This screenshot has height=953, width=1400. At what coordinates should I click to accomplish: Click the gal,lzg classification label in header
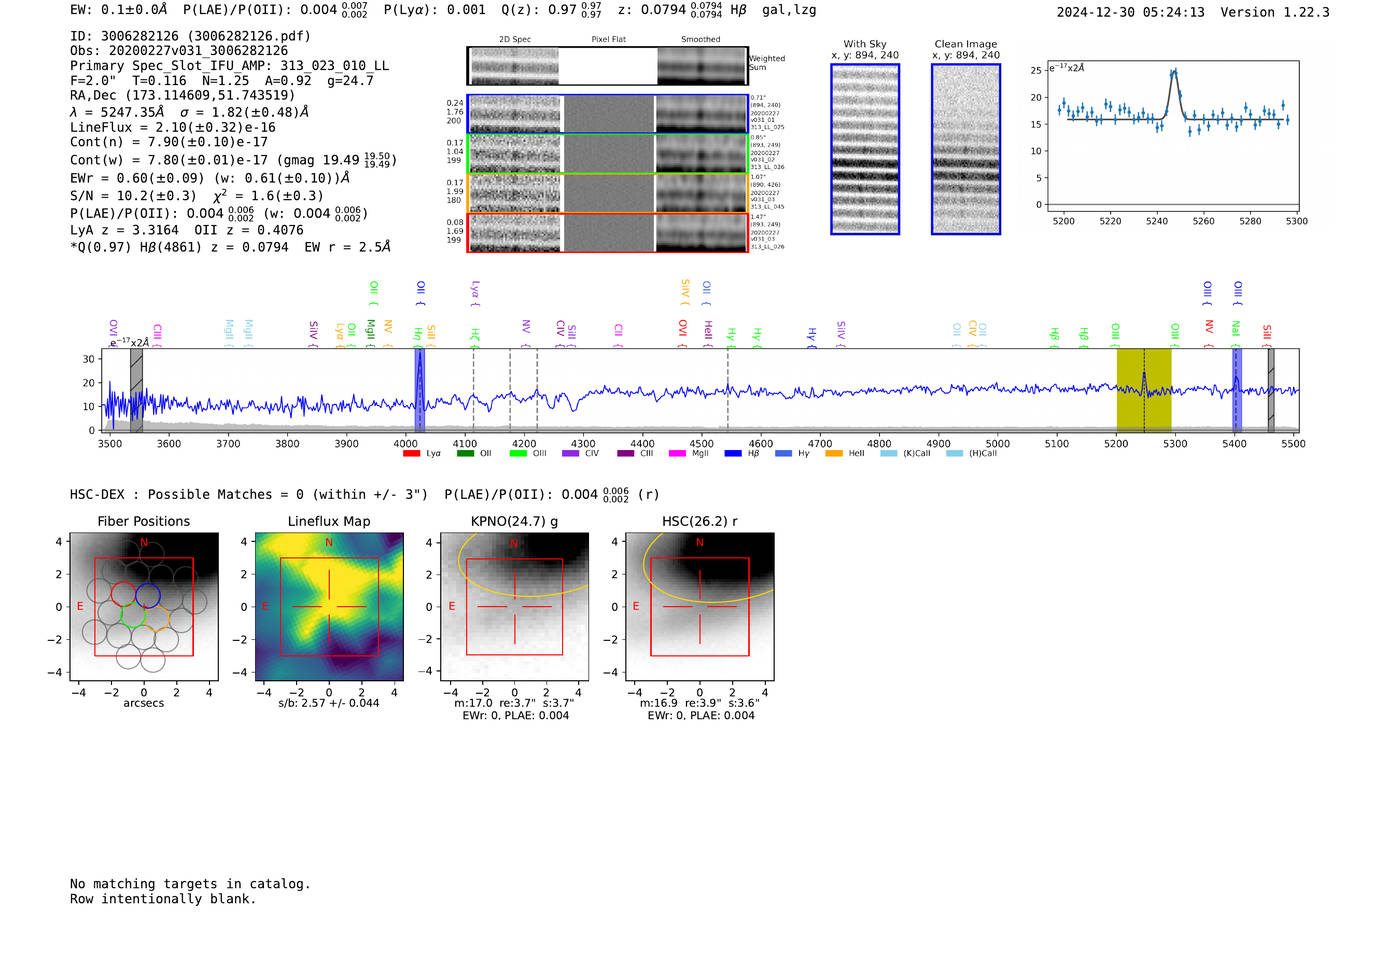[x=789, y=10]
